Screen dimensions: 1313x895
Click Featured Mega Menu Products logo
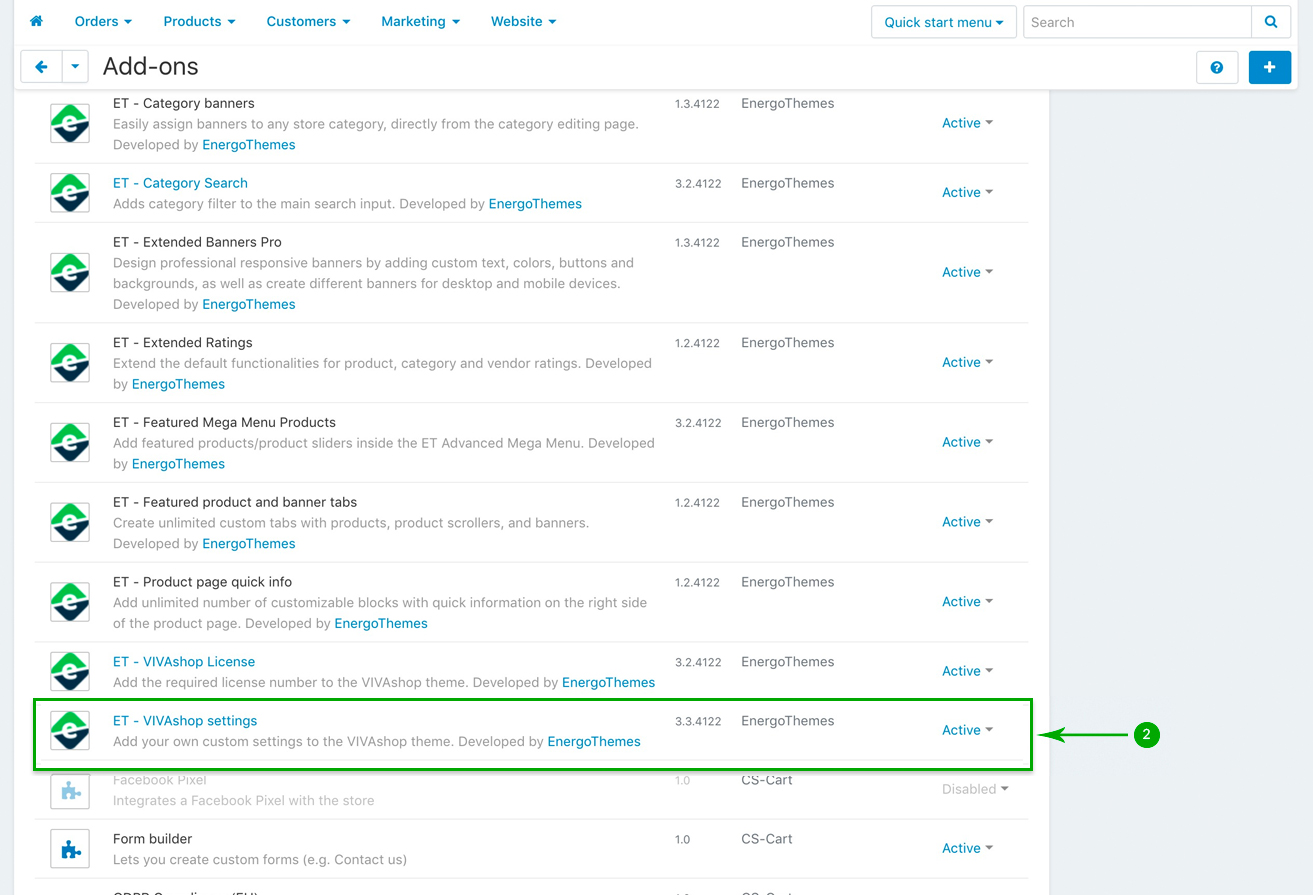(70, 442)
